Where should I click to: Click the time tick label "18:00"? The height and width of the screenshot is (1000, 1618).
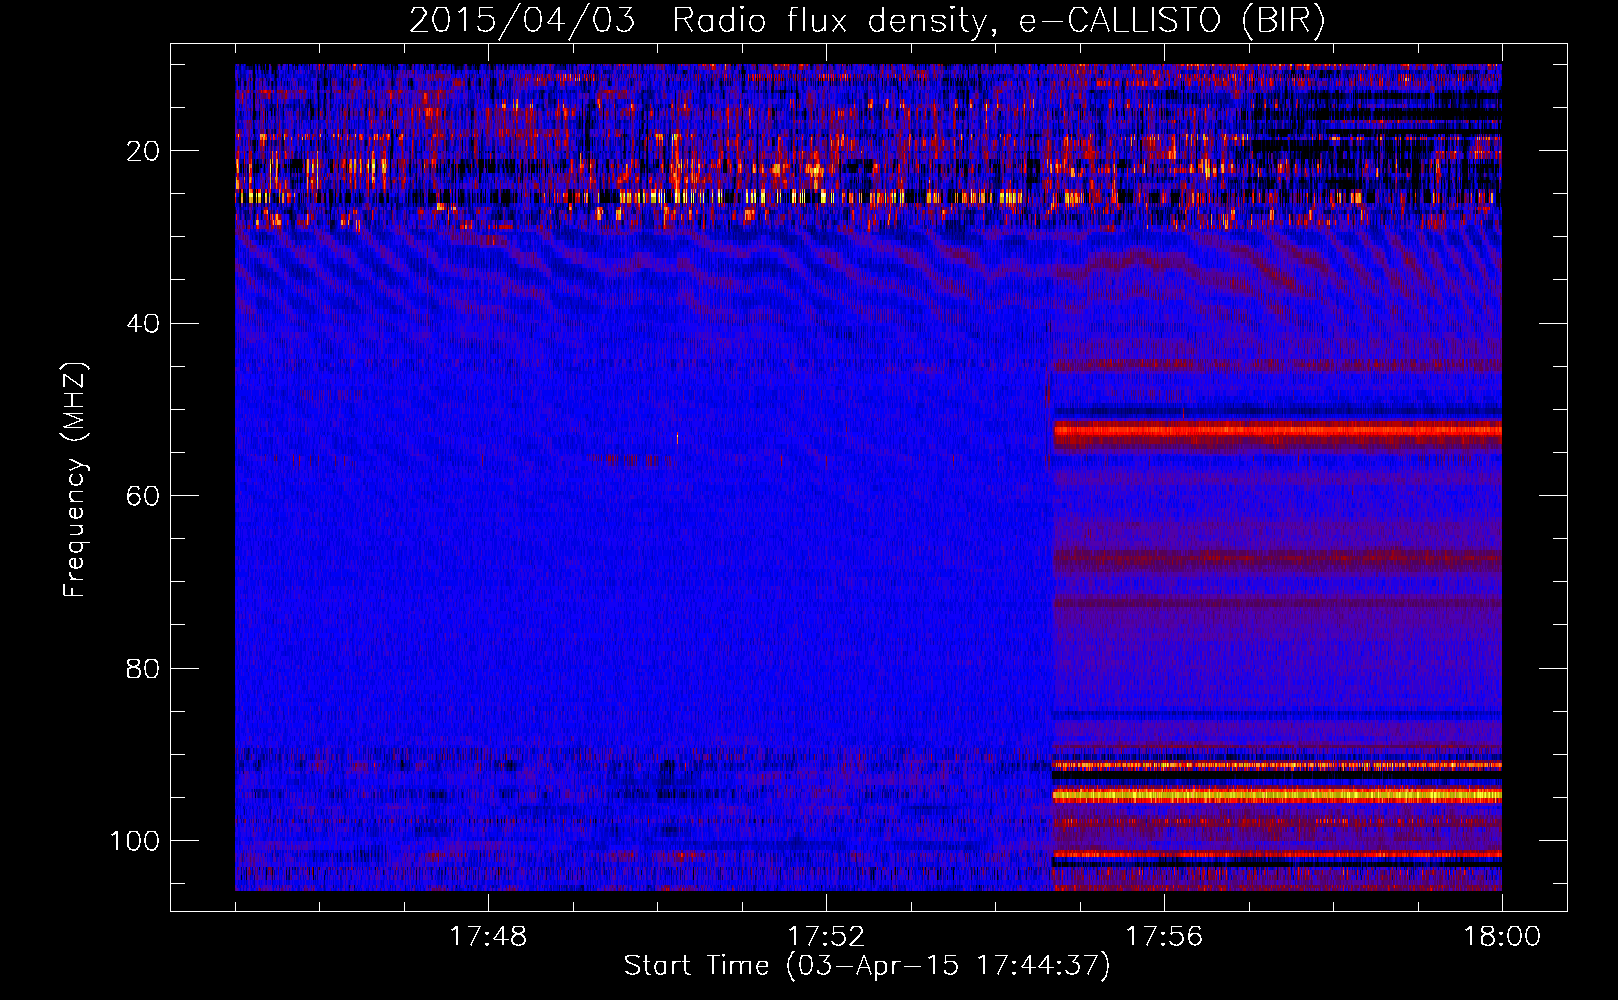(x=1502, y=937)
